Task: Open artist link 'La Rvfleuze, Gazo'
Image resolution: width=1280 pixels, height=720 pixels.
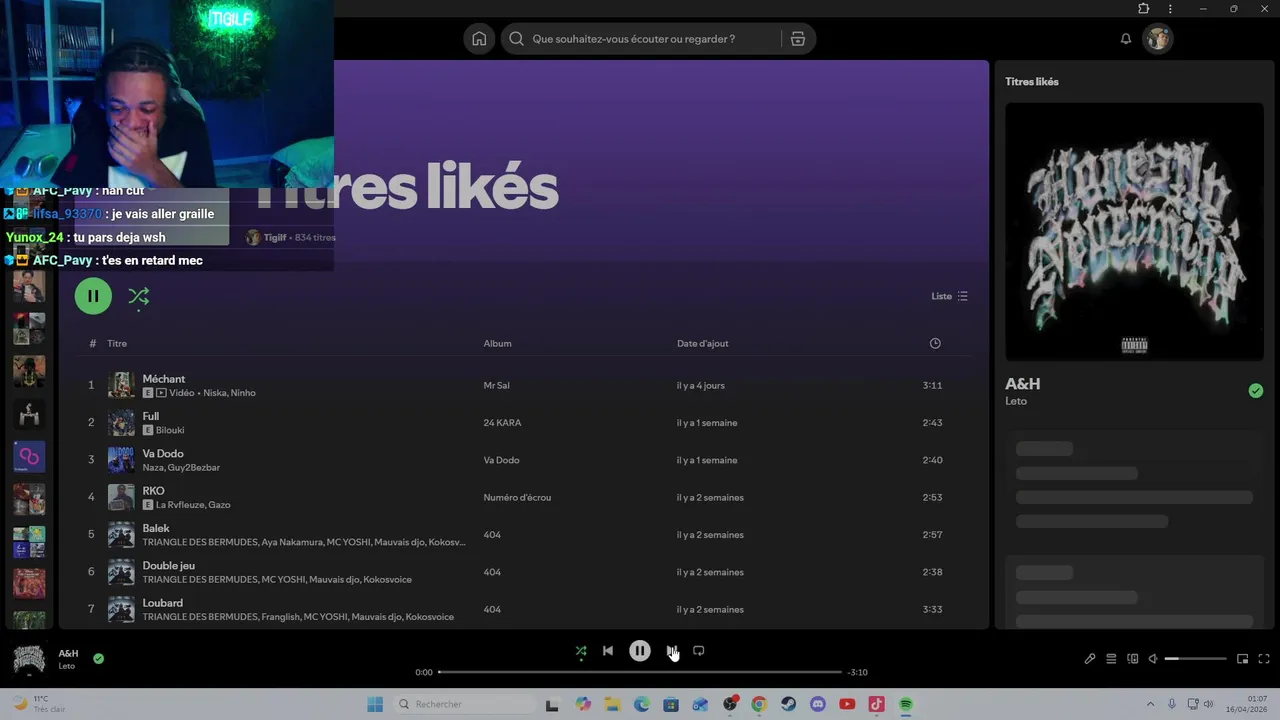Action: pos(193,505)
